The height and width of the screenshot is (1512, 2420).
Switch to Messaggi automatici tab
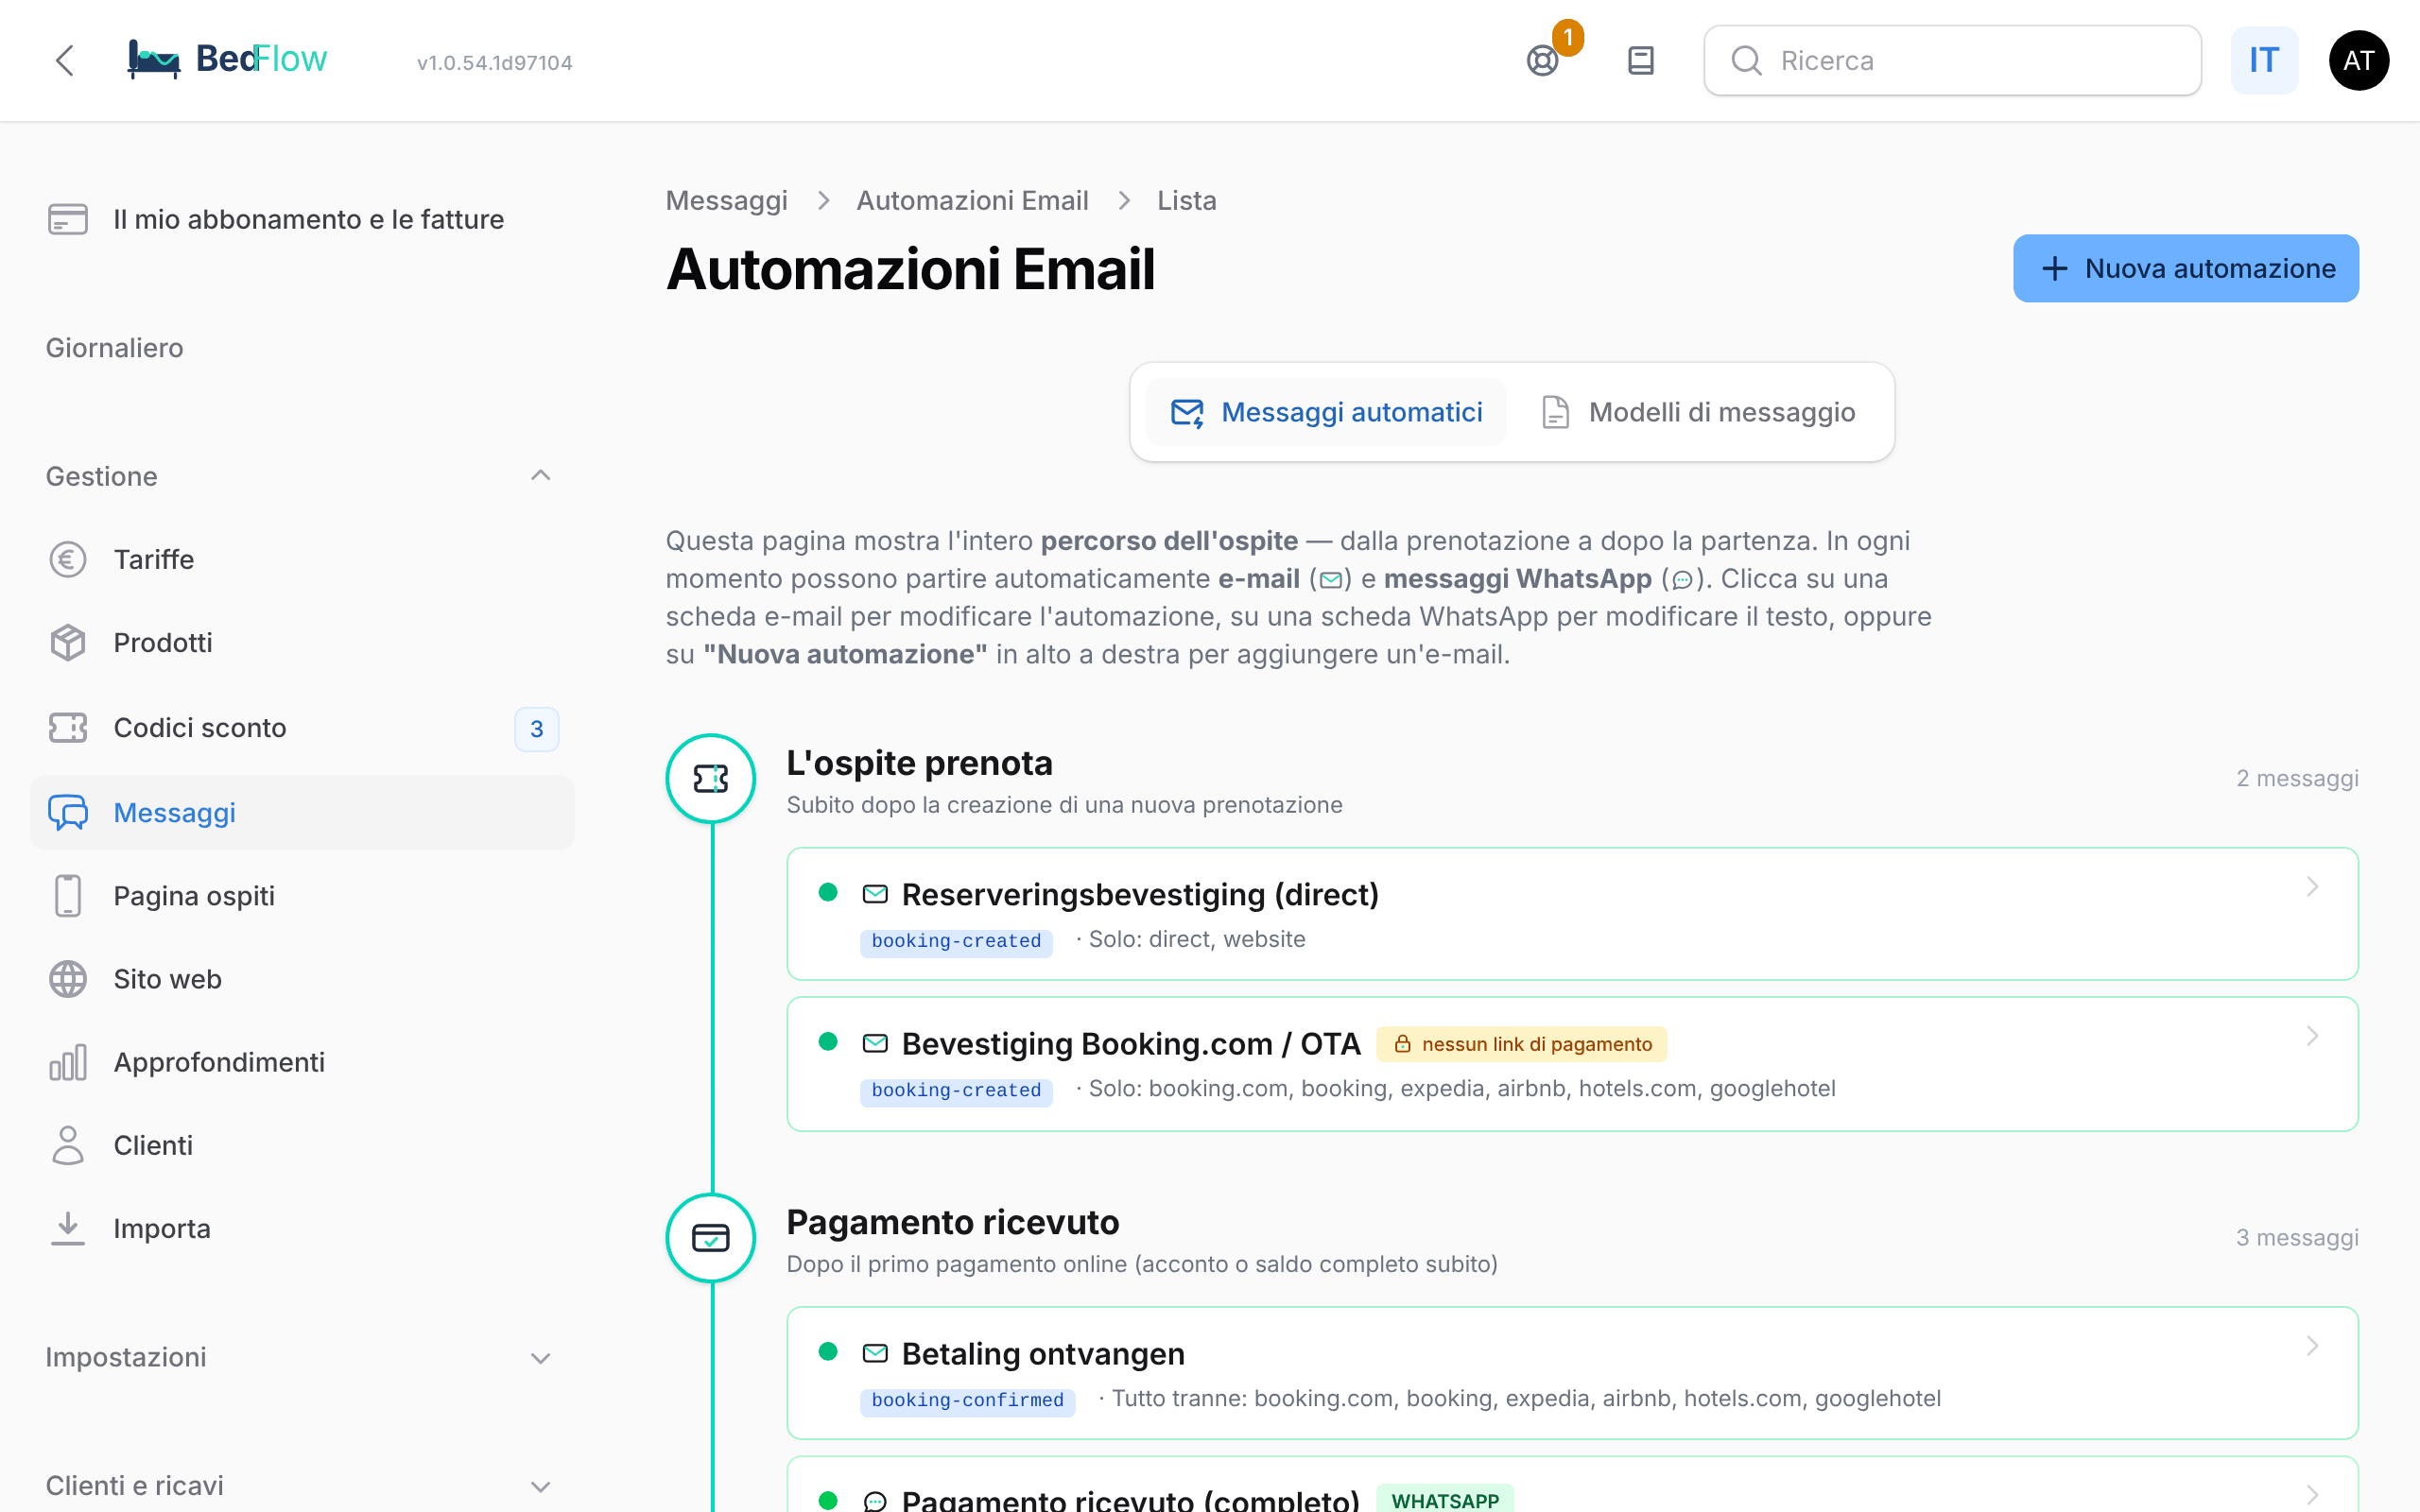(1326, 412)
